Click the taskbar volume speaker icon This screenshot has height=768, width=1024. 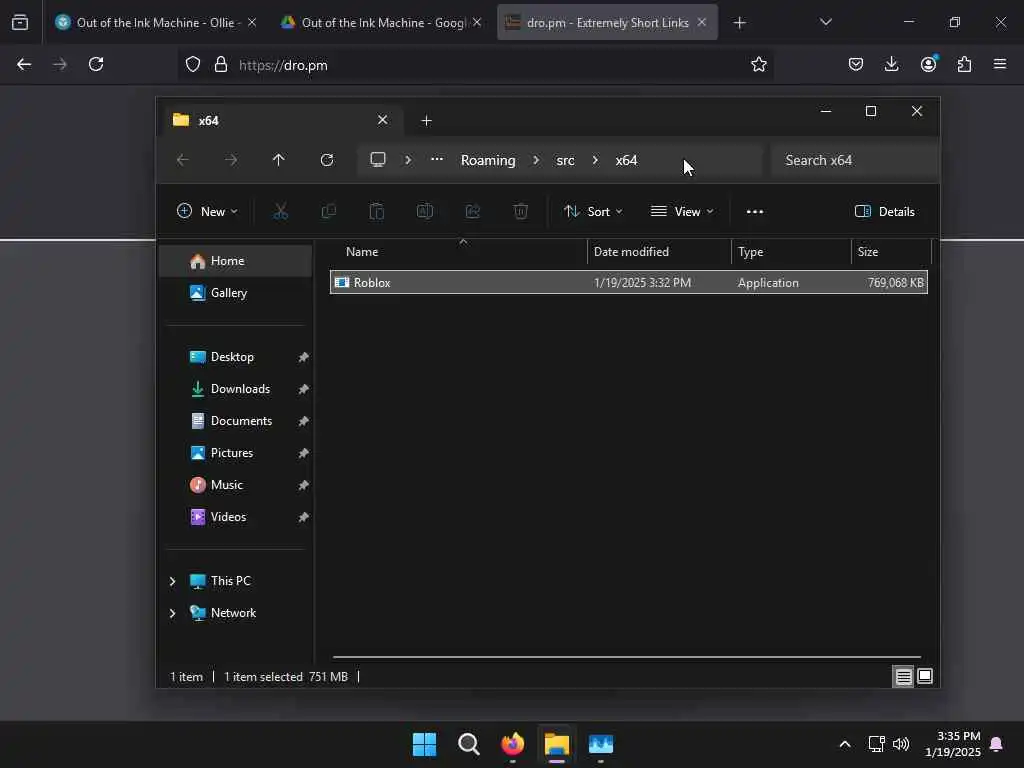click(901, 744)
